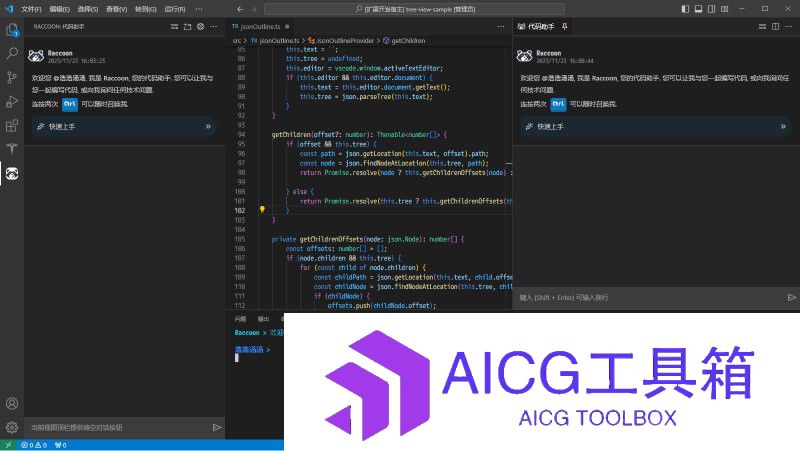
Task: Open the 编辑(E) menu
Action: click(60, 9)
